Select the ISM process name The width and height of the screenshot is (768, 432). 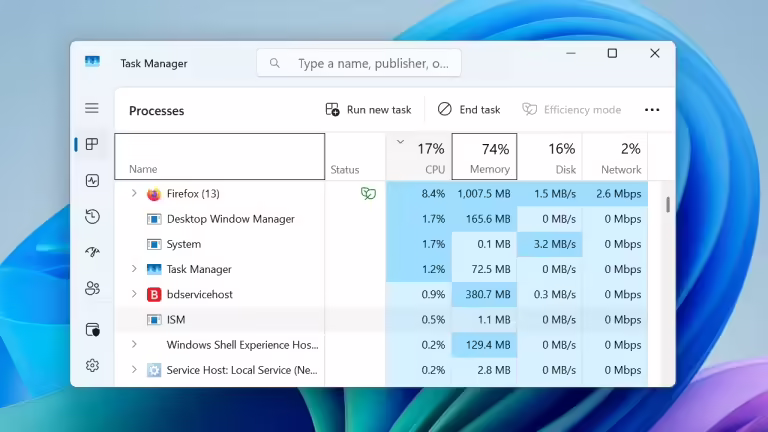176,320
